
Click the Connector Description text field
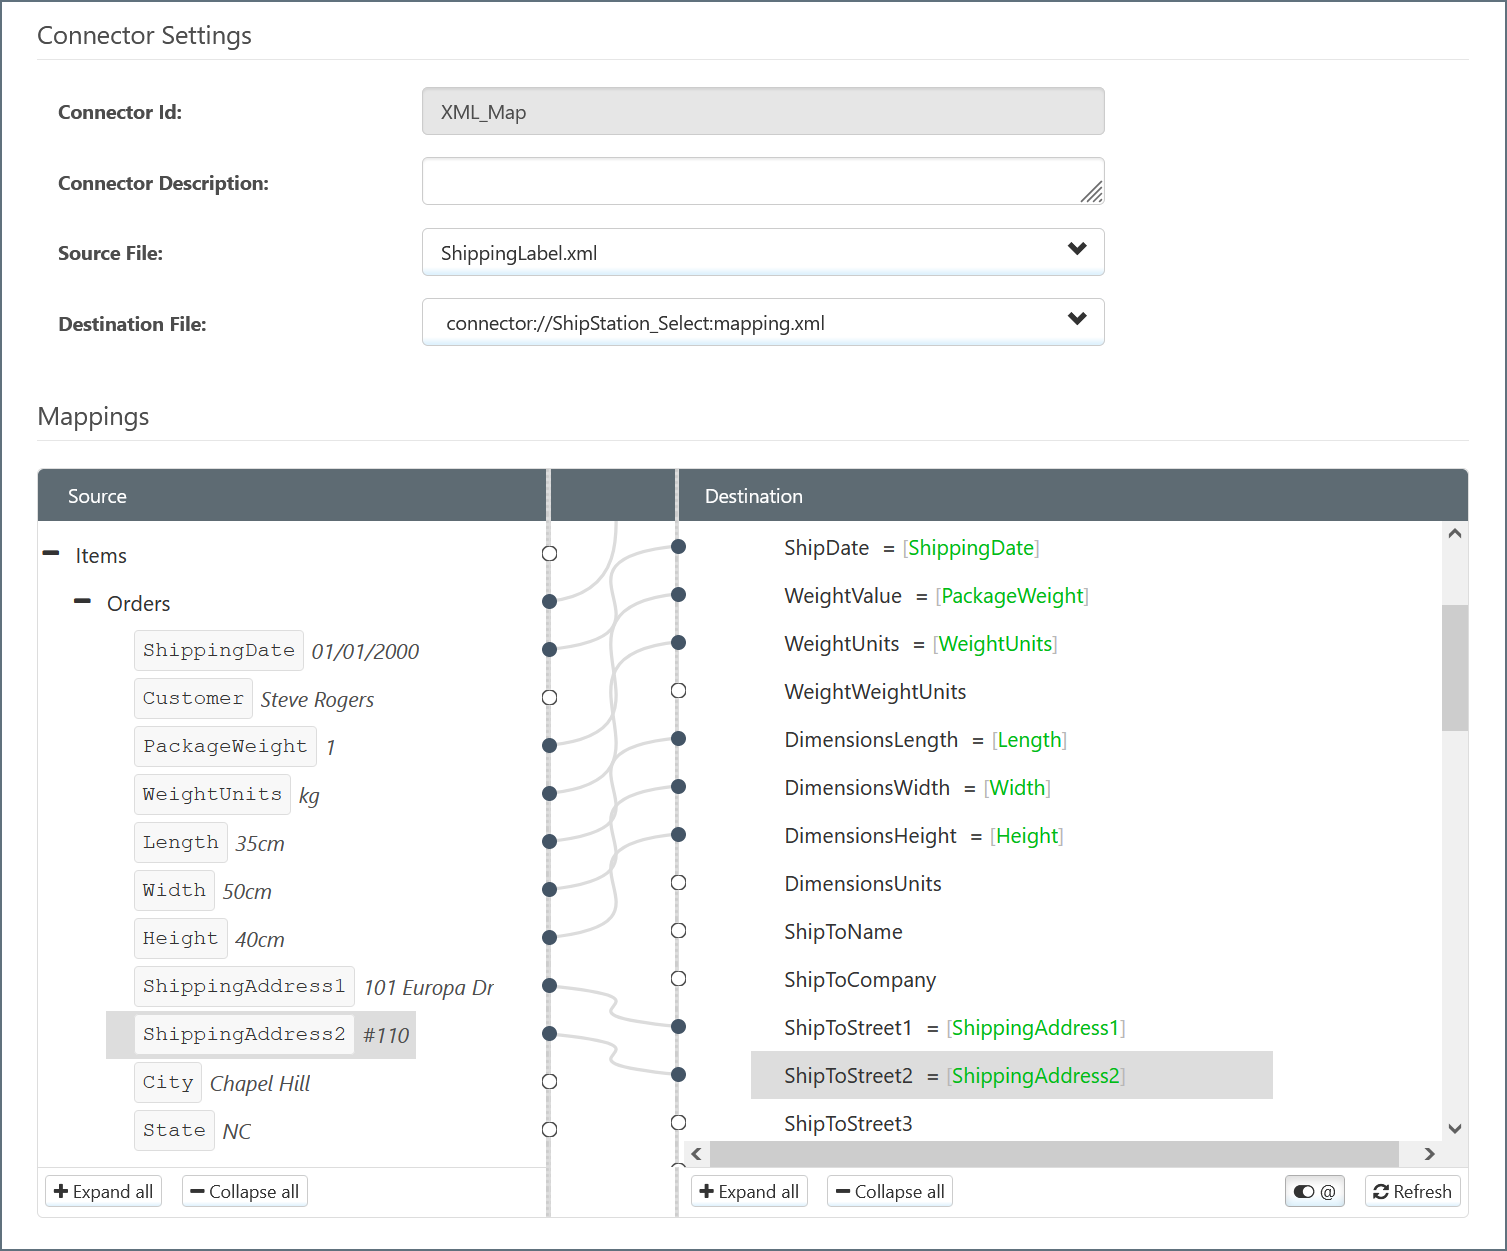(x=762, y=181)
